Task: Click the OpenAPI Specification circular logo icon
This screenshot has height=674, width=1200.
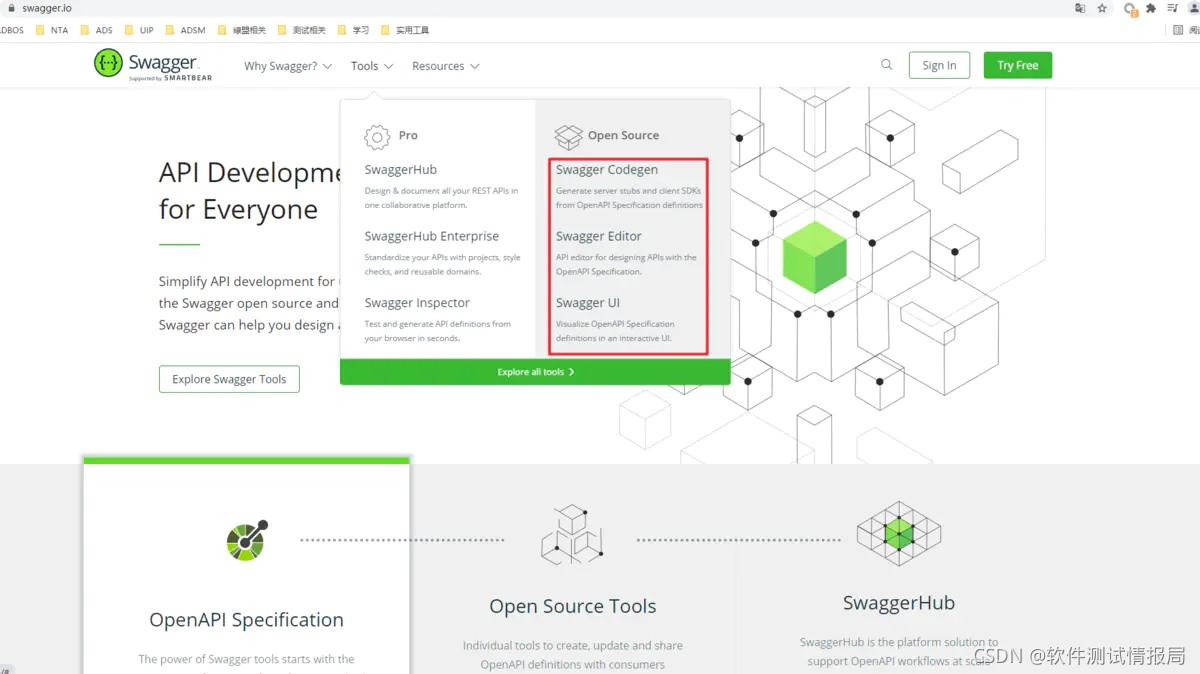Action: tap(247, 541)
